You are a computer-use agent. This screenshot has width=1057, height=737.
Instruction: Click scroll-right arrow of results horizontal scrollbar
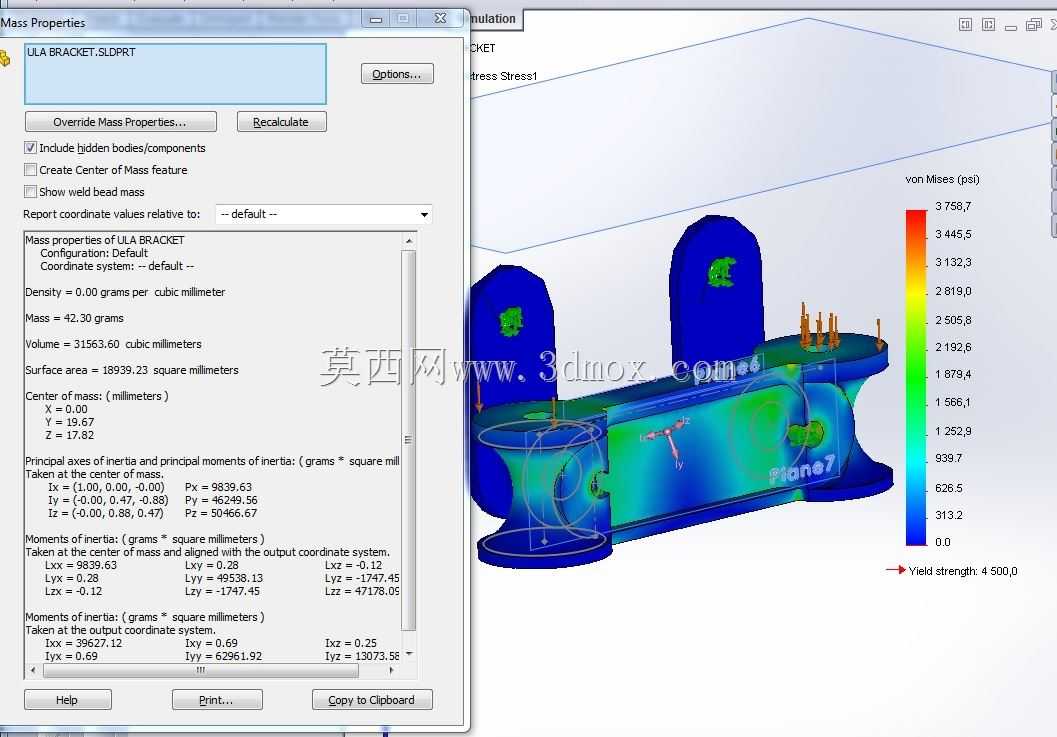click(392, 670)
